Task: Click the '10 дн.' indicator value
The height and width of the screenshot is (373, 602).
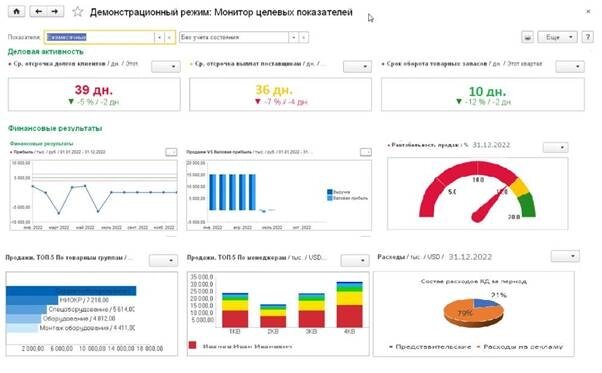Action: 487,91
